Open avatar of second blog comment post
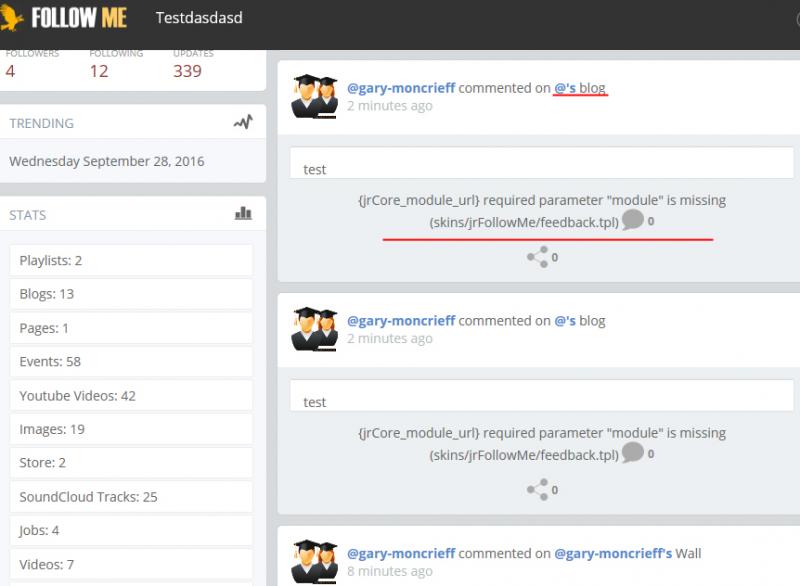This screenshot has height=586, width=800. (314, 329)
